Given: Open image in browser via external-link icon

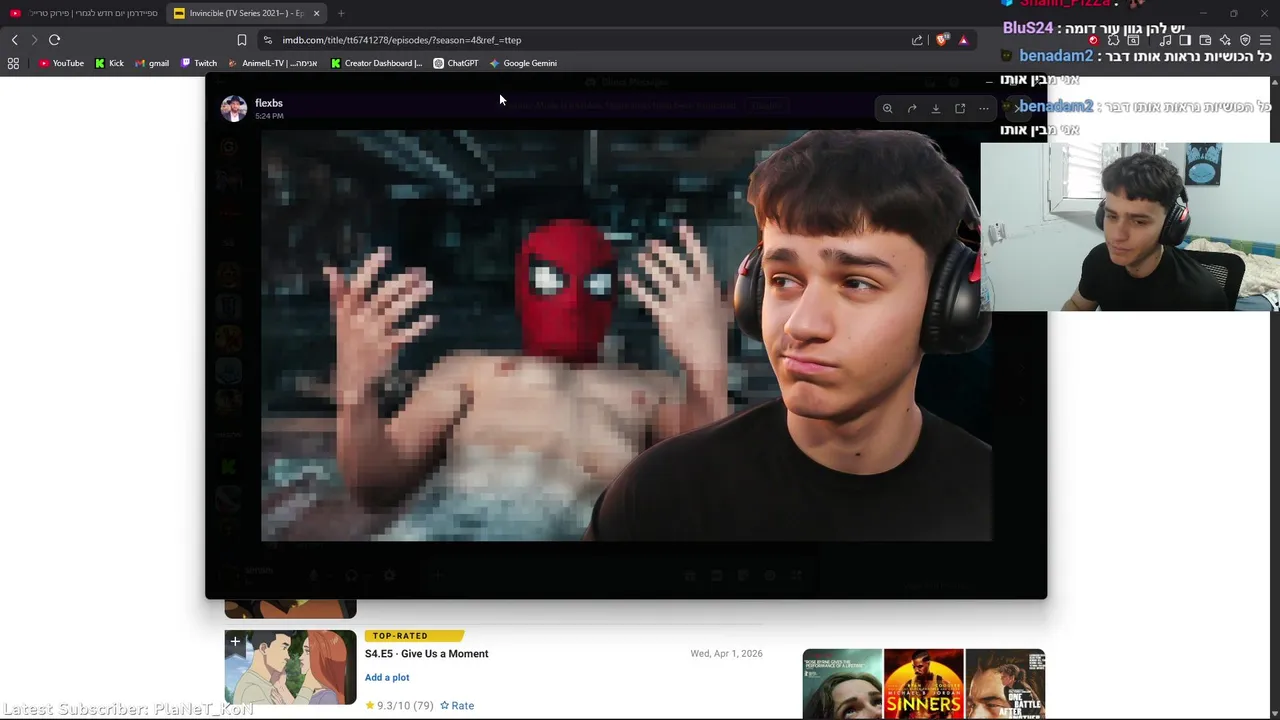Looking at the screenshot, I should 960,108.
